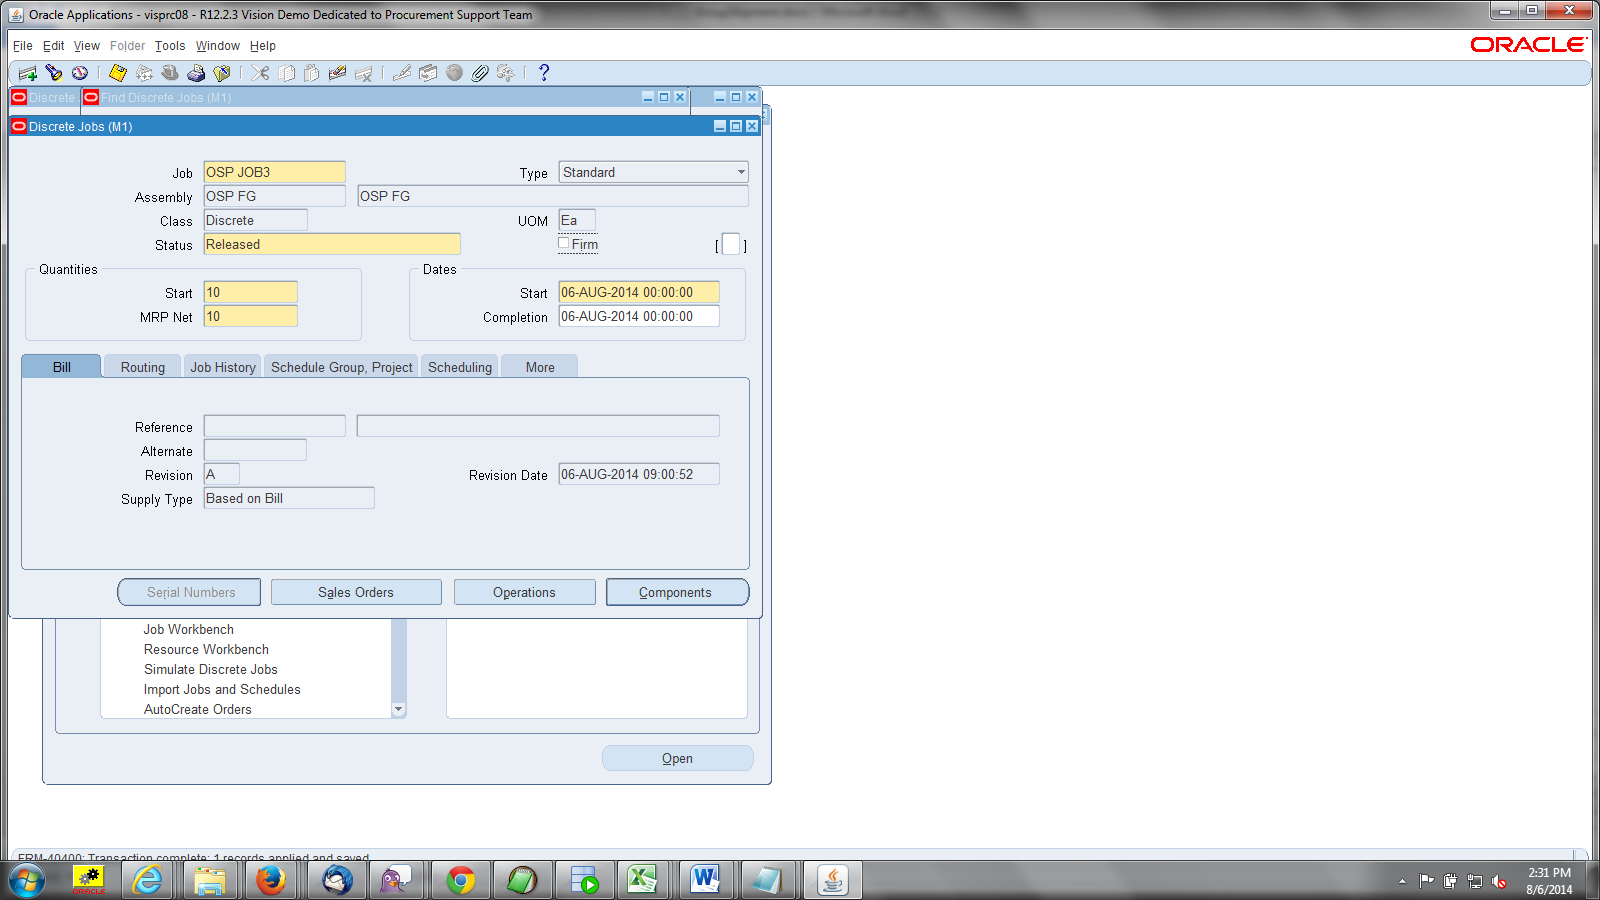
Task: Click the Operations button
Action: (x=524, y=592)
